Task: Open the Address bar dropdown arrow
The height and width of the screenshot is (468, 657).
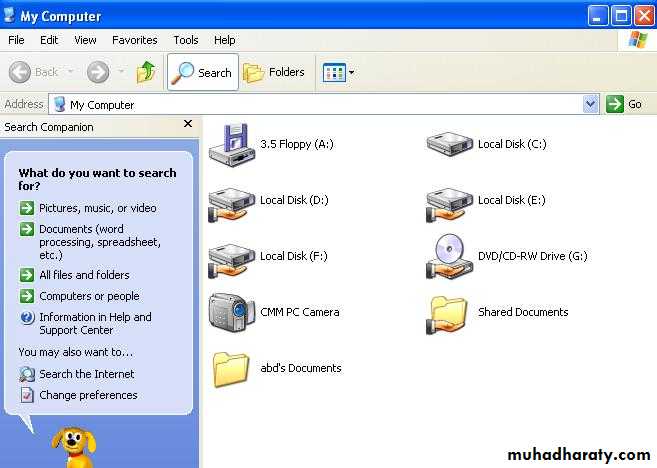Action: point(590,104)
